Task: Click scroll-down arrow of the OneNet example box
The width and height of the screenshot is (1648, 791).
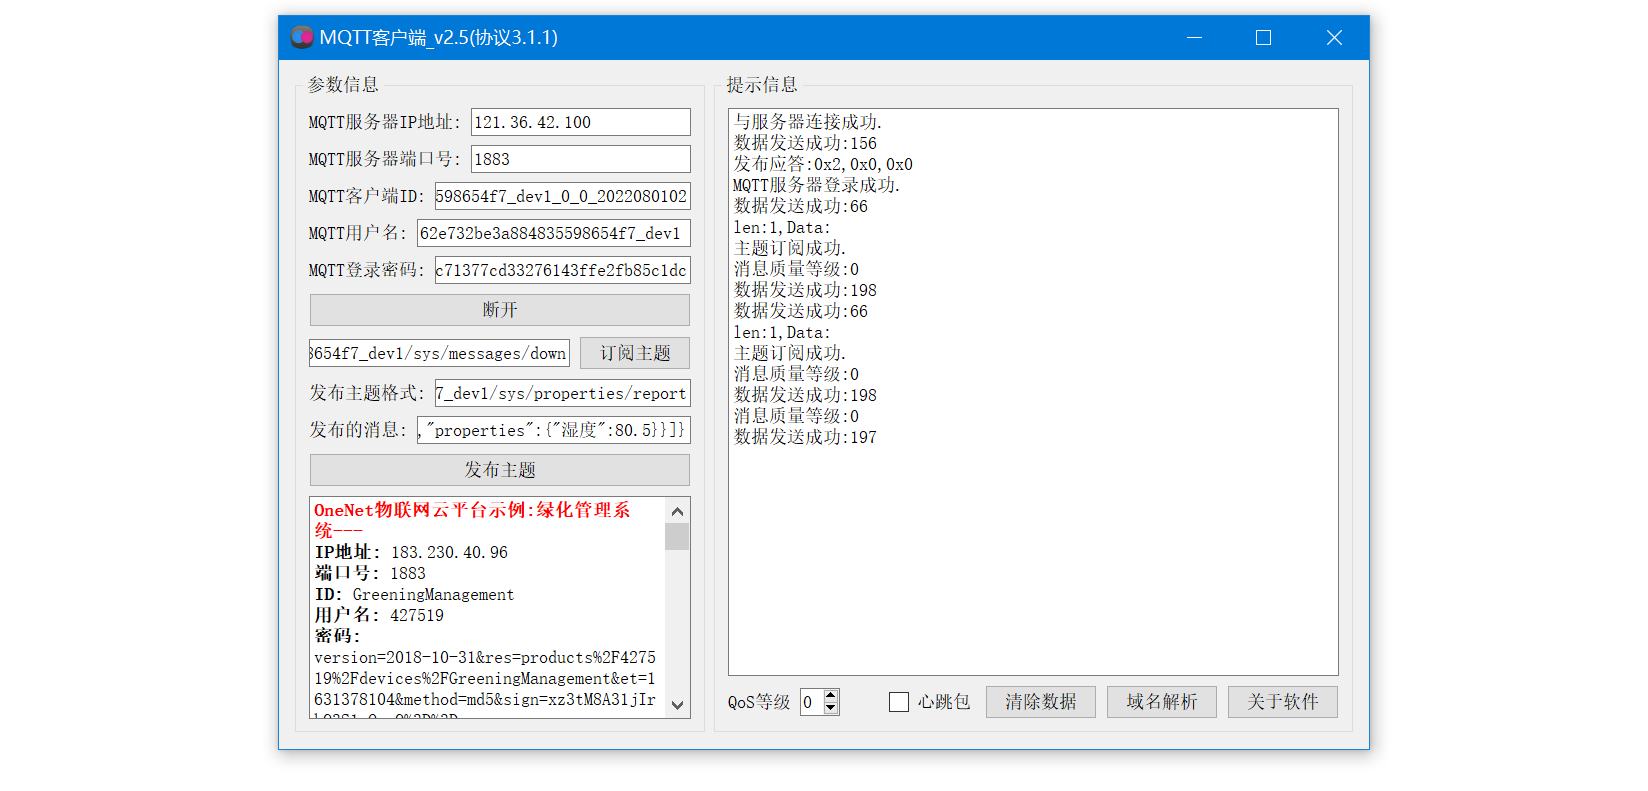Action: (677, 705)
